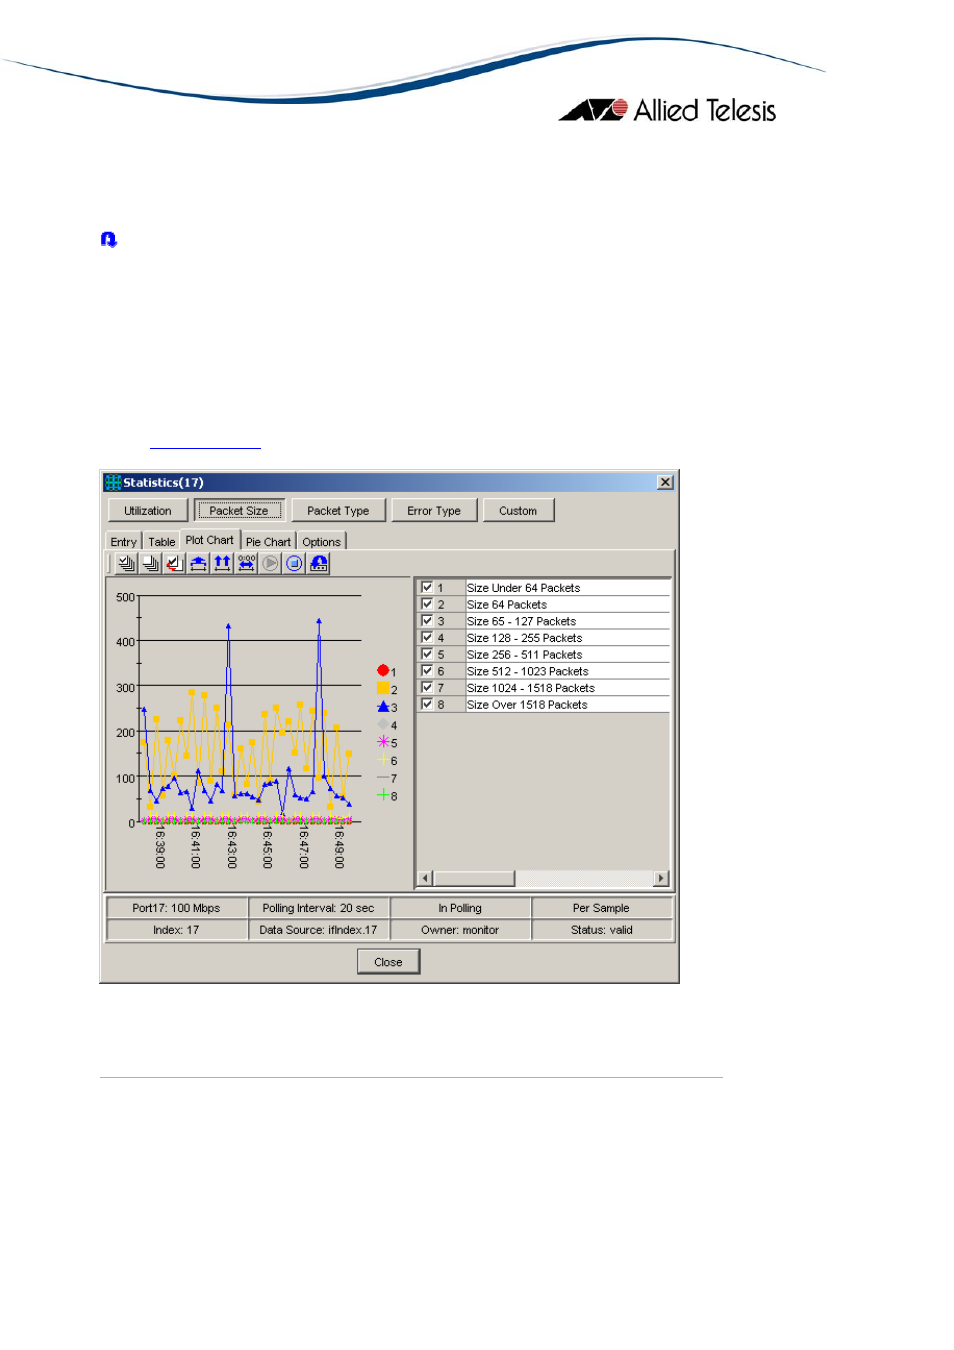The width and height of the screenshot is (954, 1350).
Task: Click the 'Per Sample' status cell
Action: coord(602,908)
